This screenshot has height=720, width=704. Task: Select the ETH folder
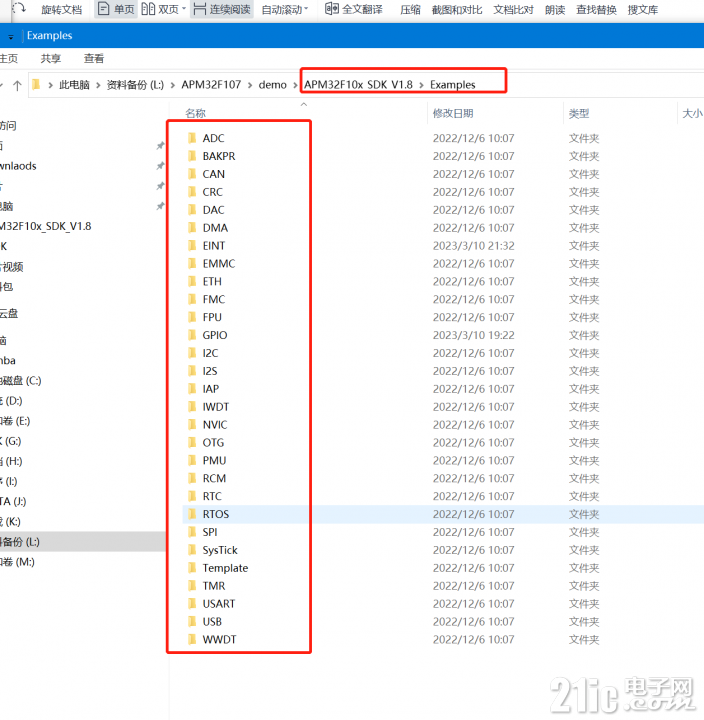(x=212, y=281)
